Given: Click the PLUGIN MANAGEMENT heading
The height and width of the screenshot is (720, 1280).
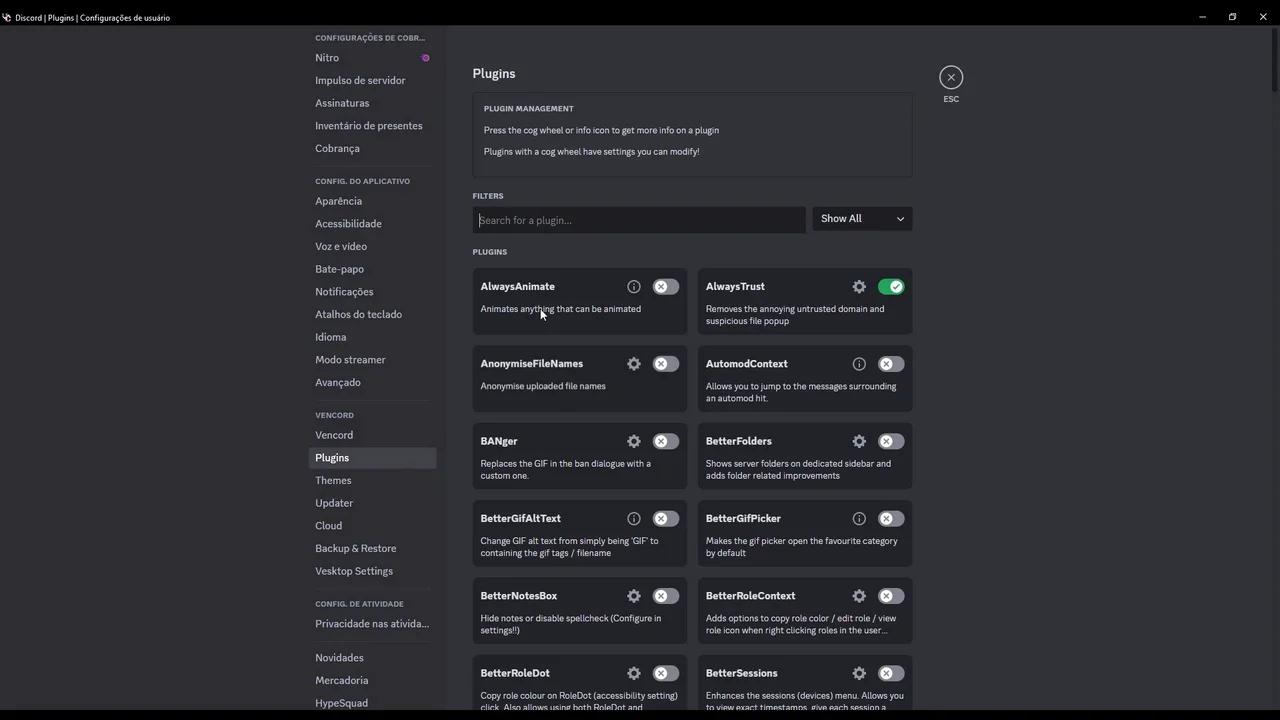Looking at the screenshot, I should pos(528,109).
